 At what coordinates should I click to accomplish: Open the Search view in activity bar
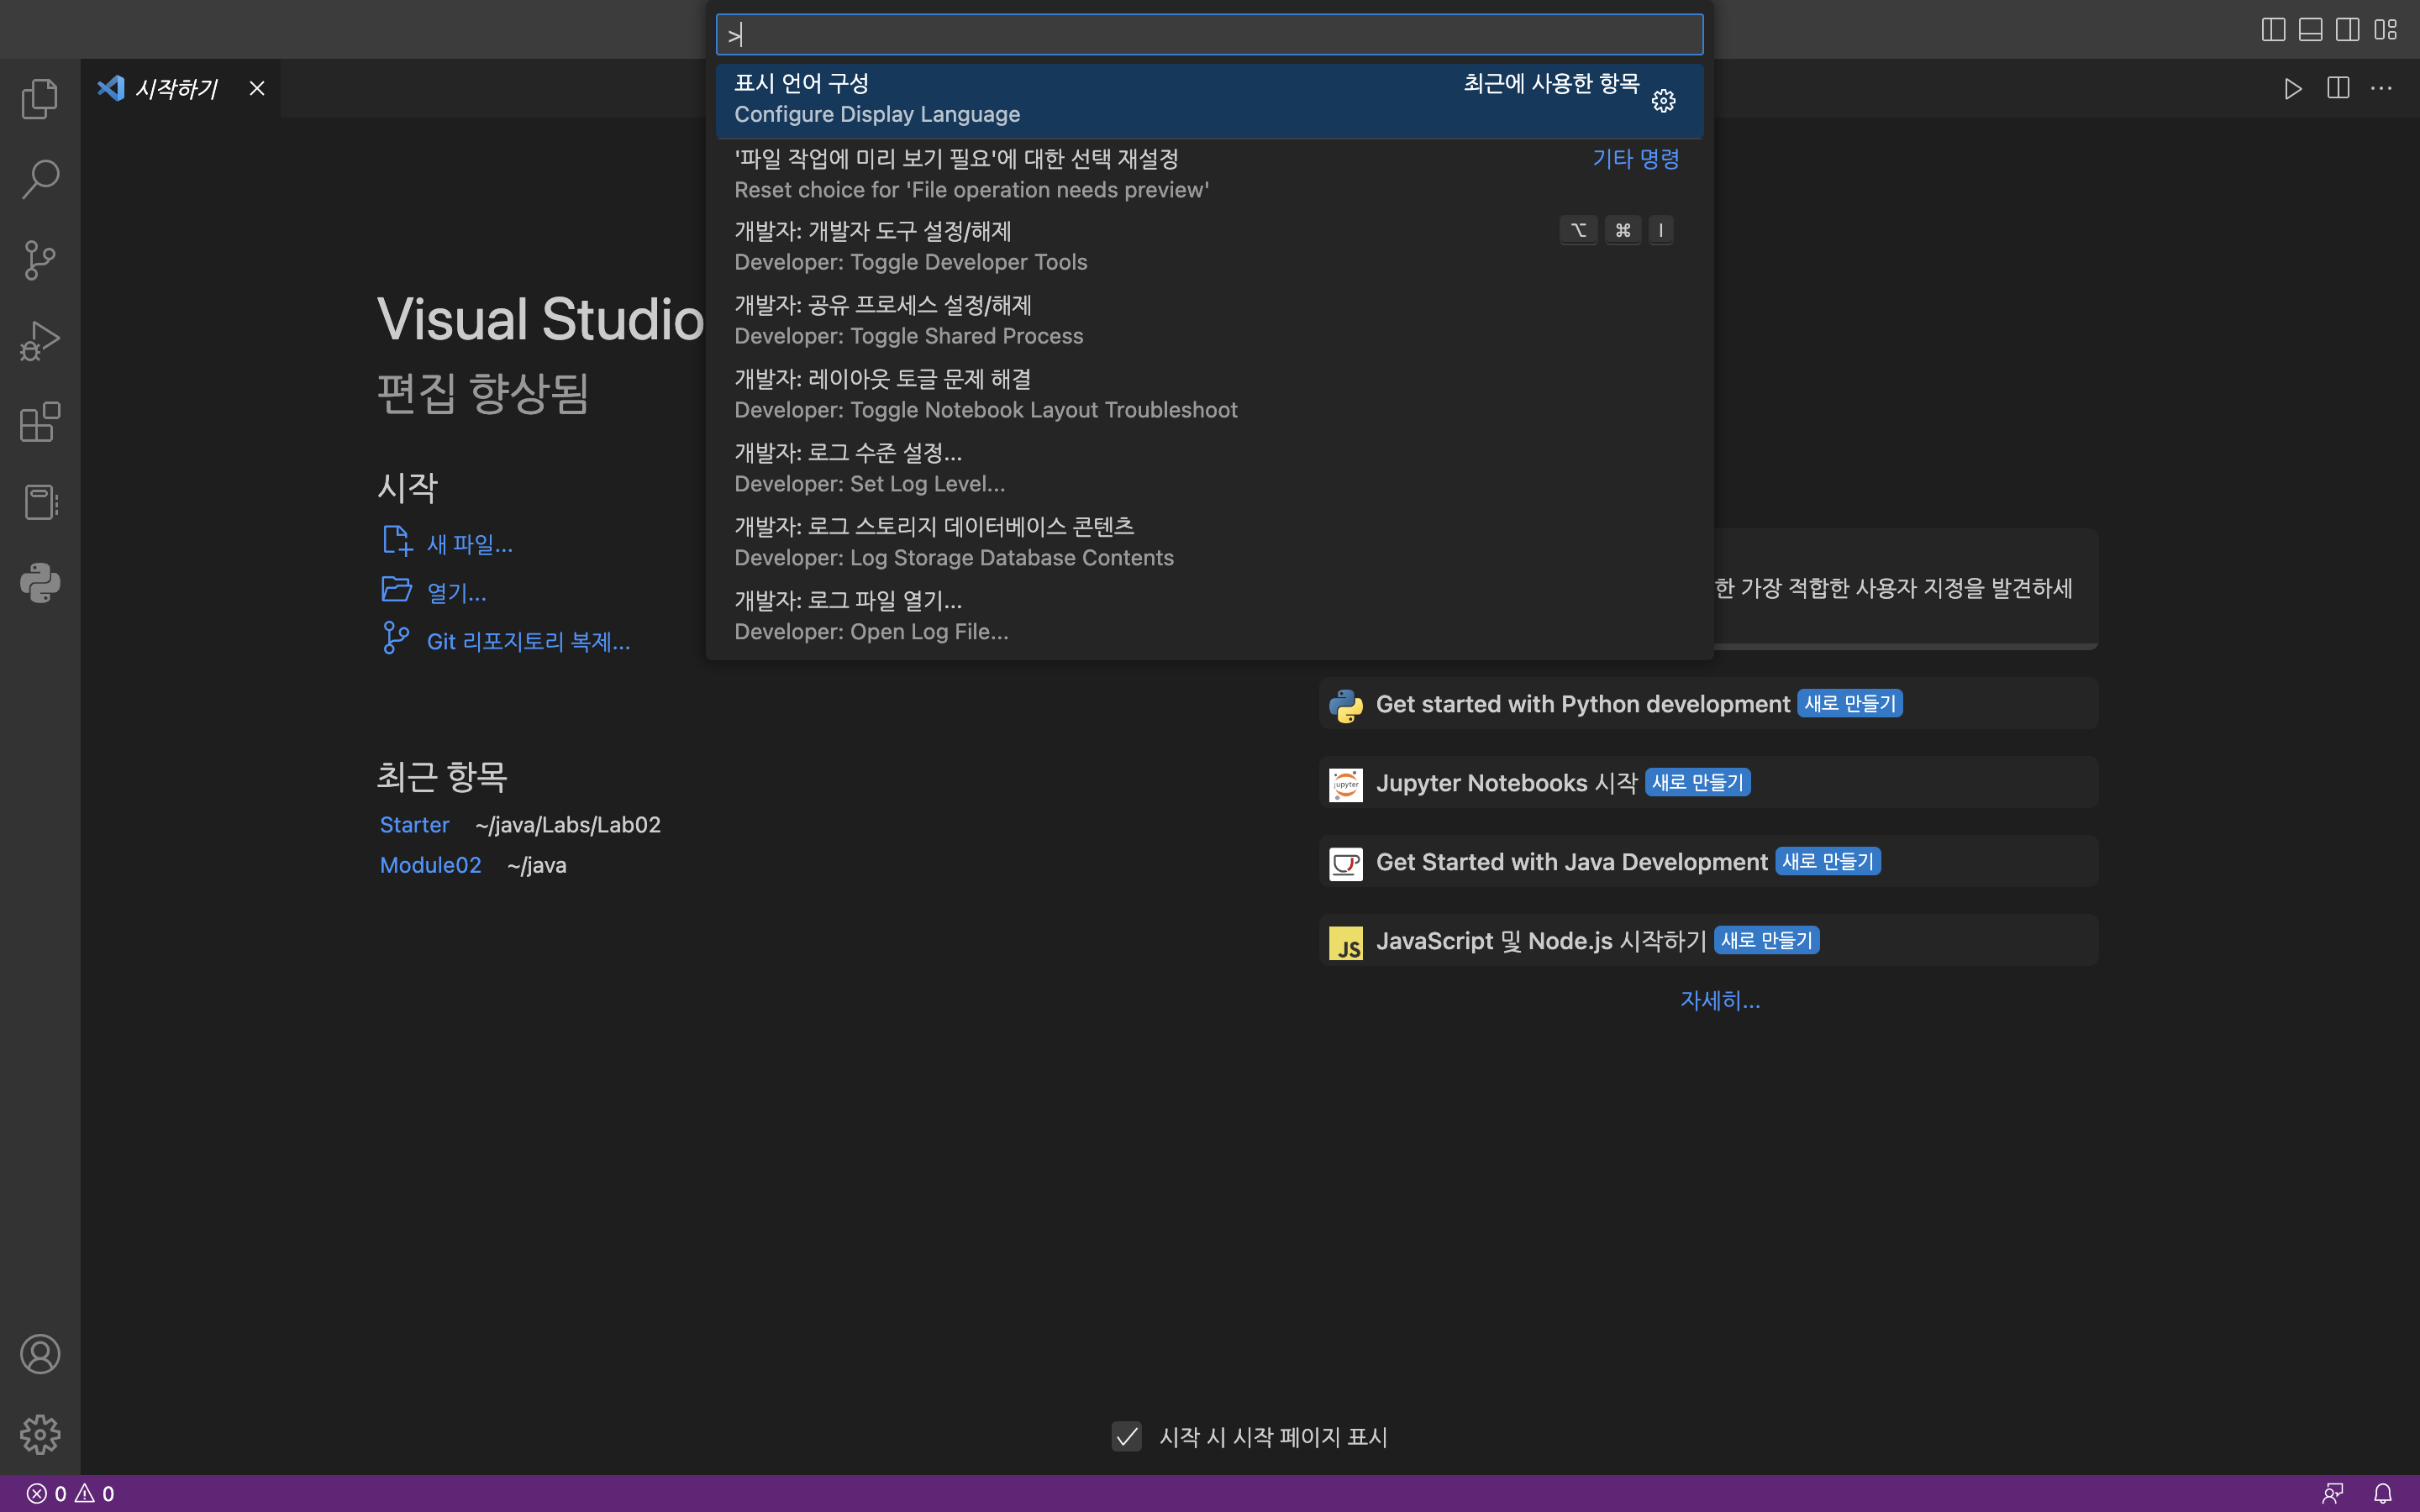(40, 179)
